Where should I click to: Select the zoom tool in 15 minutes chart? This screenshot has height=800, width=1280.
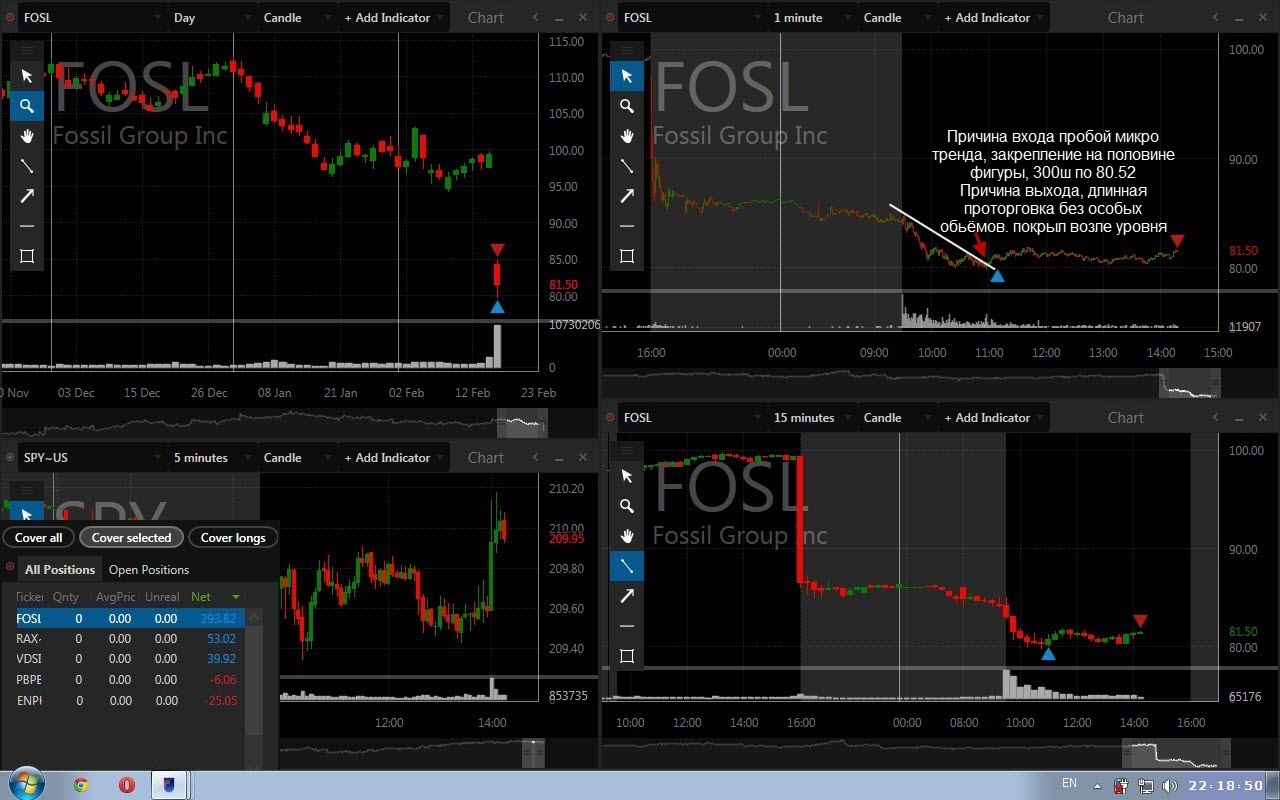pyautogui.click(x=627, y=506)
